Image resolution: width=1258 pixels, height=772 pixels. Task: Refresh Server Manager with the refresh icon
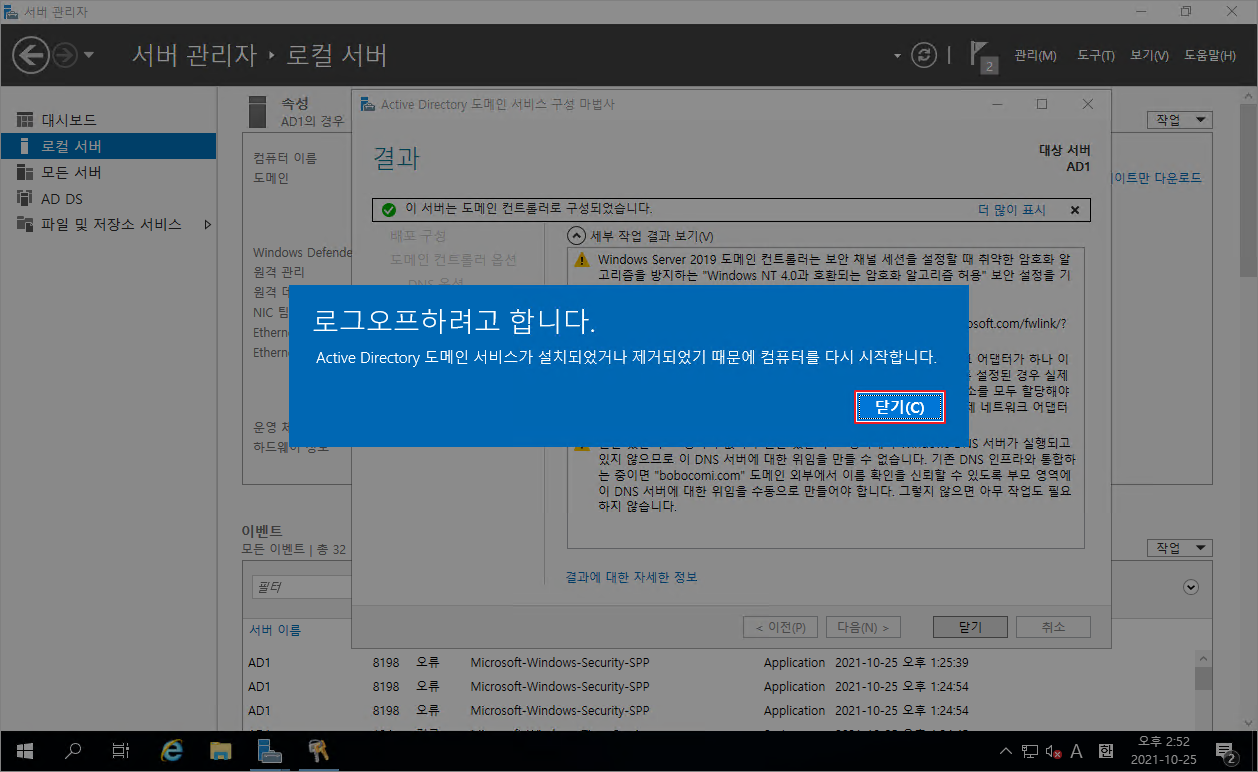coord(925,55)
